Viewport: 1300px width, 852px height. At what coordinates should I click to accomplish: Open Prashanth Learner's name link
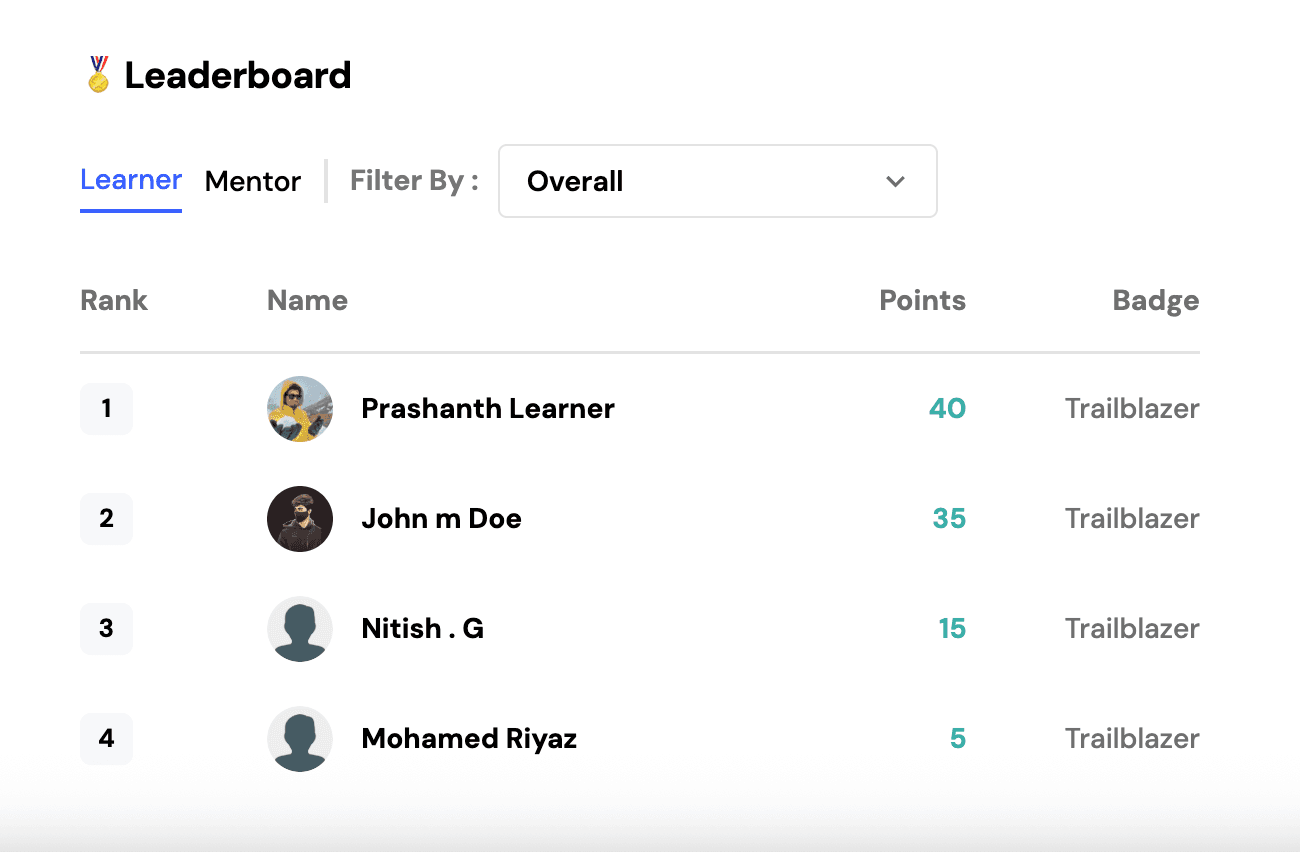click(488, 408)
